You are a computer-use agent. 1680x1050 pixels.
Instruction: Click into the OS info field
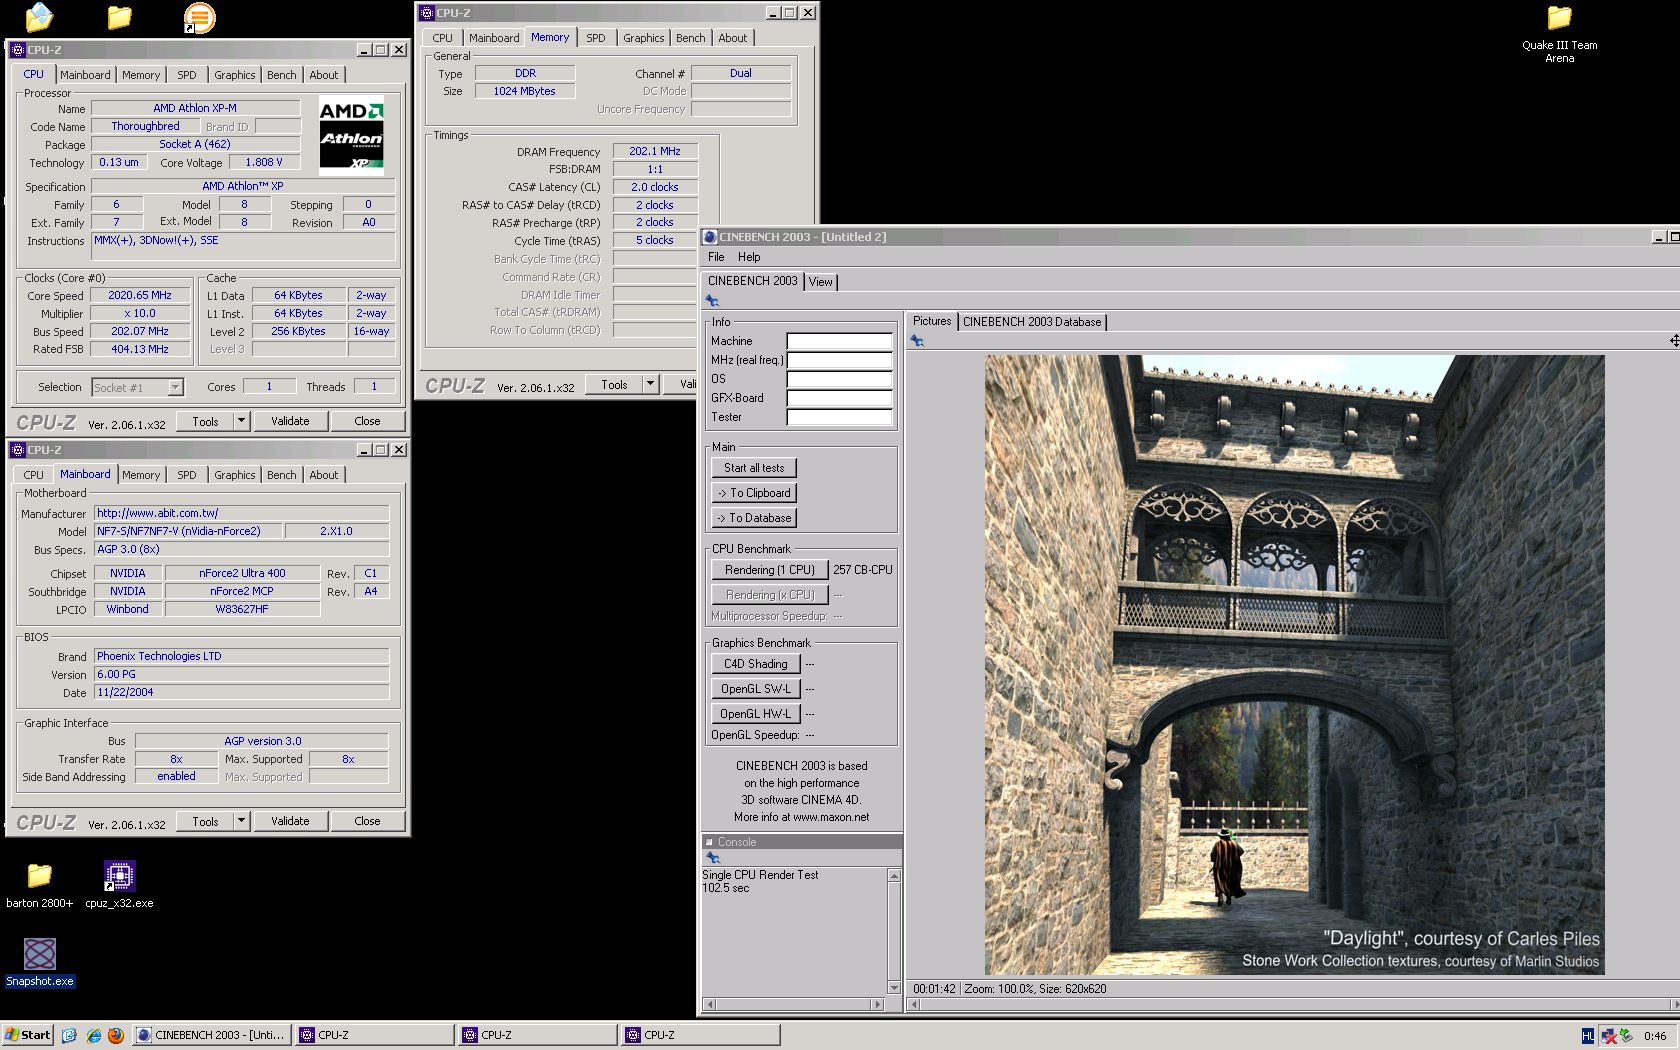pos(839,379)
